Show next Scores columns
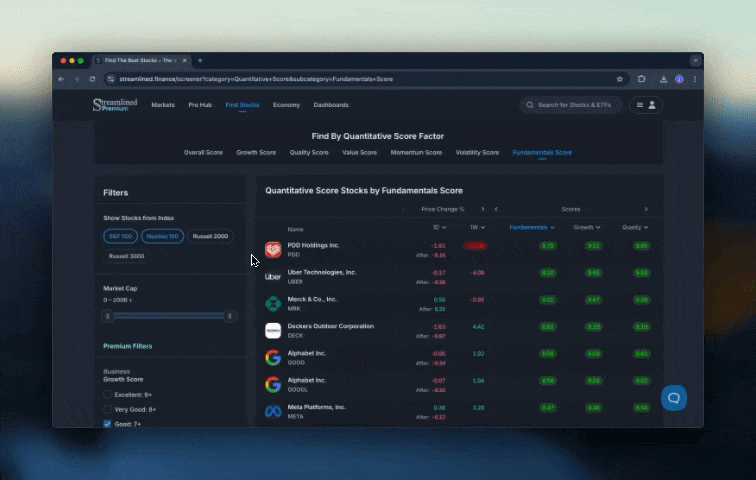 click(x=646, y=209)
